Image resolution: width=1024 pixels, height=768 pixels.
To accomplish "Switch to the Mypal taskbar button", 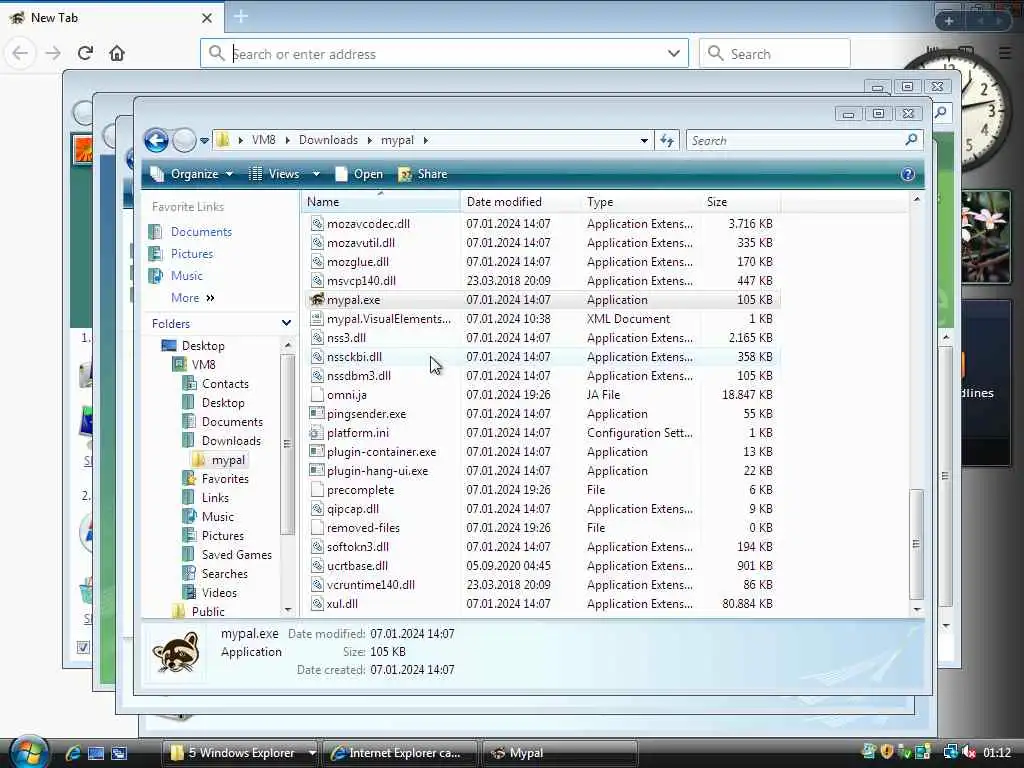I will (559, 753).
